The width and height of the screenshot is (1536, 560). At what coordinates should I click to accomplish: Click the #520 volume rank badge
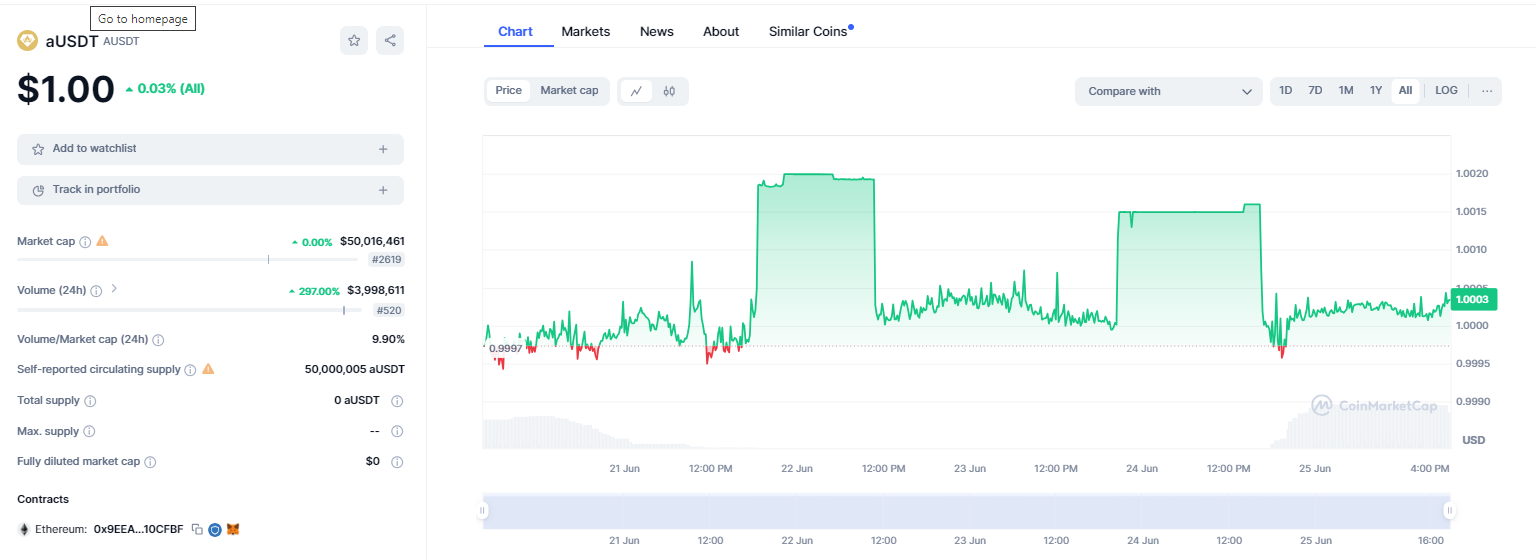(389, 310)
